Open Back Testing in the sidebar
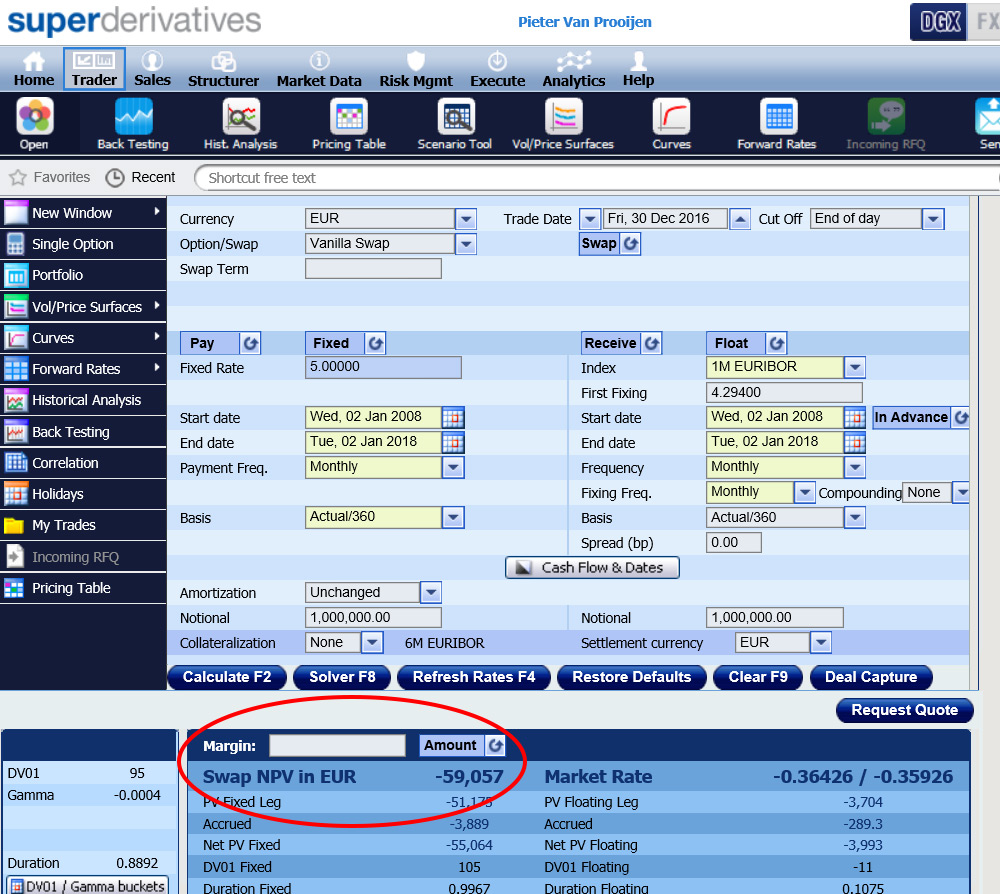This screenshot has height=894, width=1000. [83, 432]
